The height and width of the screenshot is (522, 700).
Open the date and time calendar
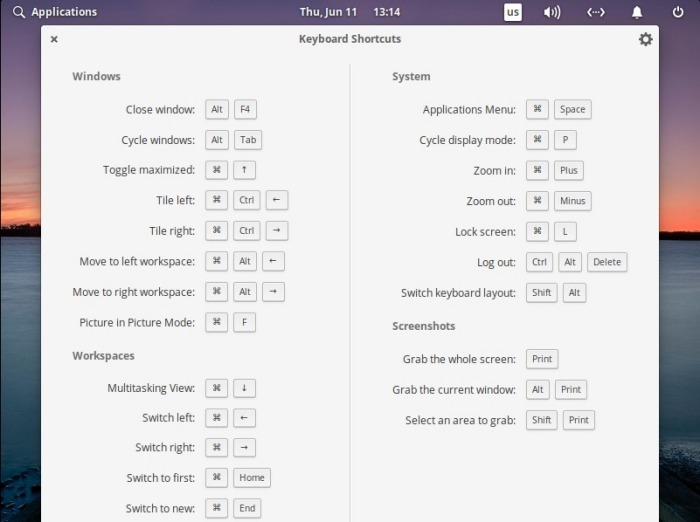[x=350, y=12]
